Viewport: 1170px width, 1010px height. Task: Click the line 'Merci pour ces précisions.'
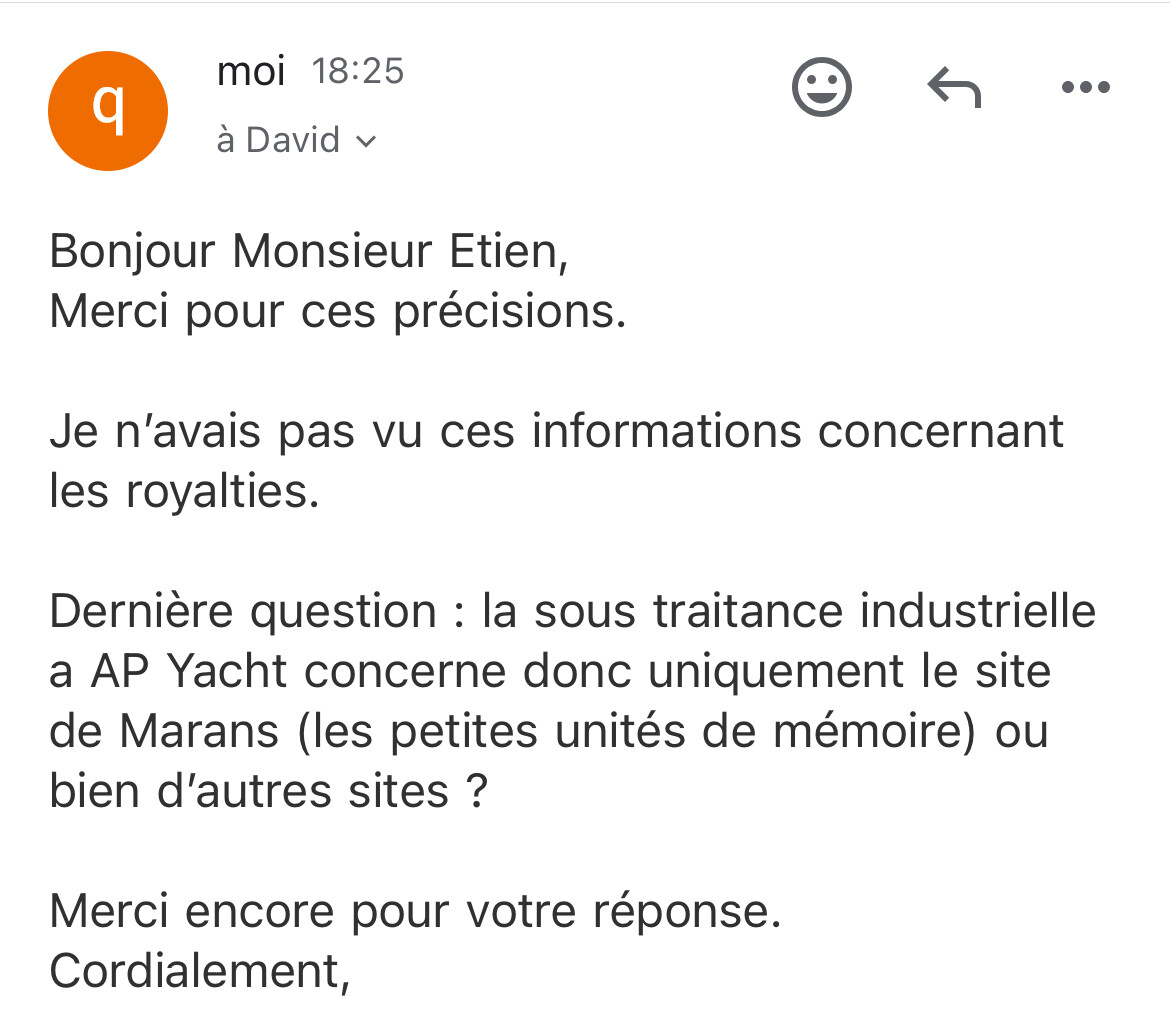337,311
